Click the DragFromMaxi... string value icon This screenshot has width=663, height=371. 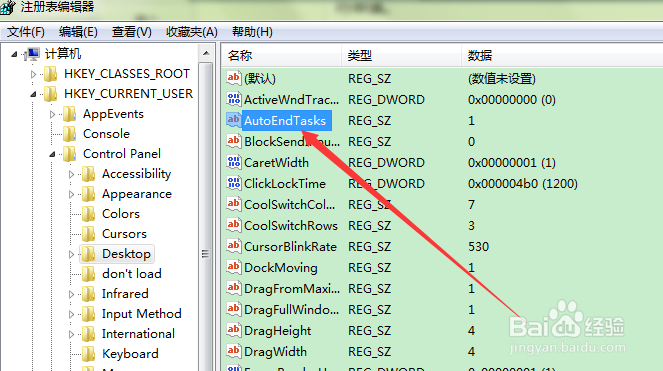234,289
